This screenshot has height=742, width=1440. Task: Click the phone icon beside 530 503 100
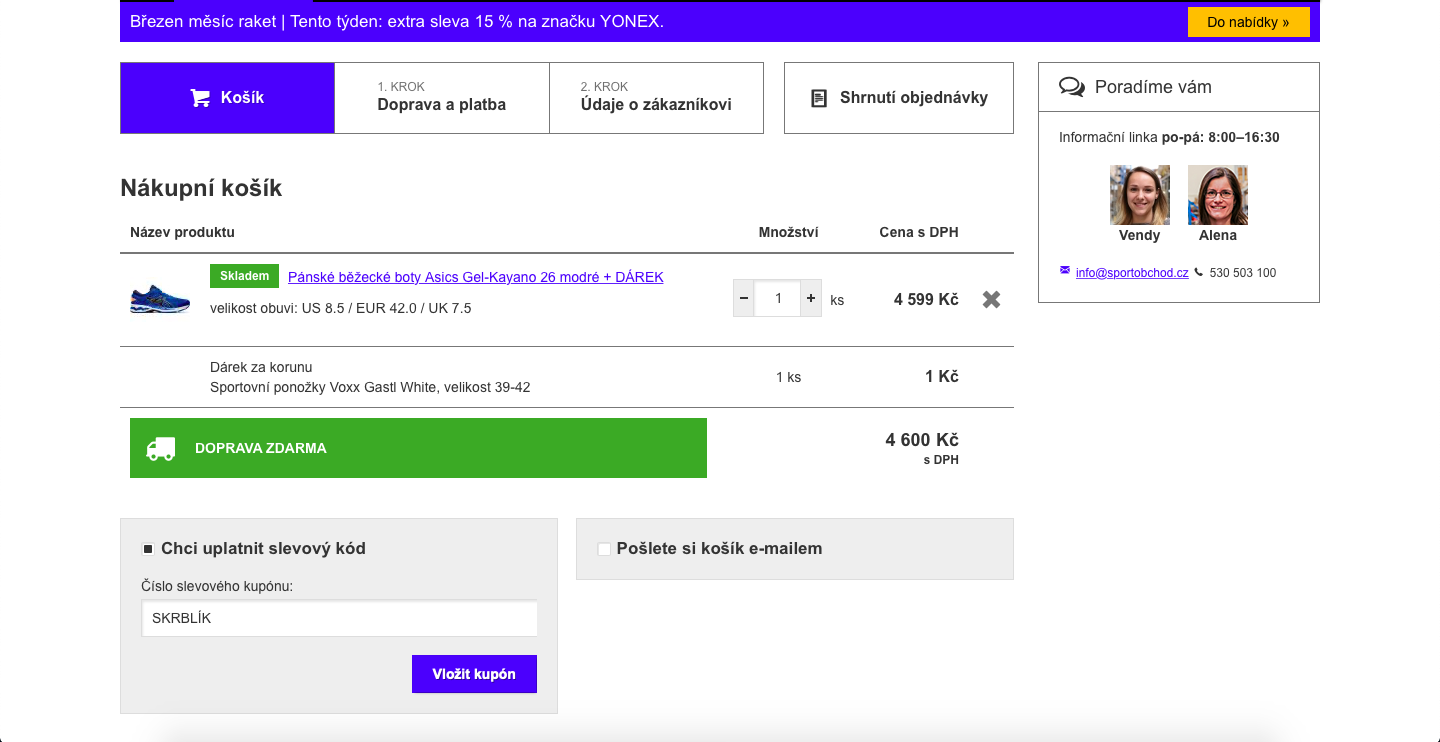coord(1199,272)
